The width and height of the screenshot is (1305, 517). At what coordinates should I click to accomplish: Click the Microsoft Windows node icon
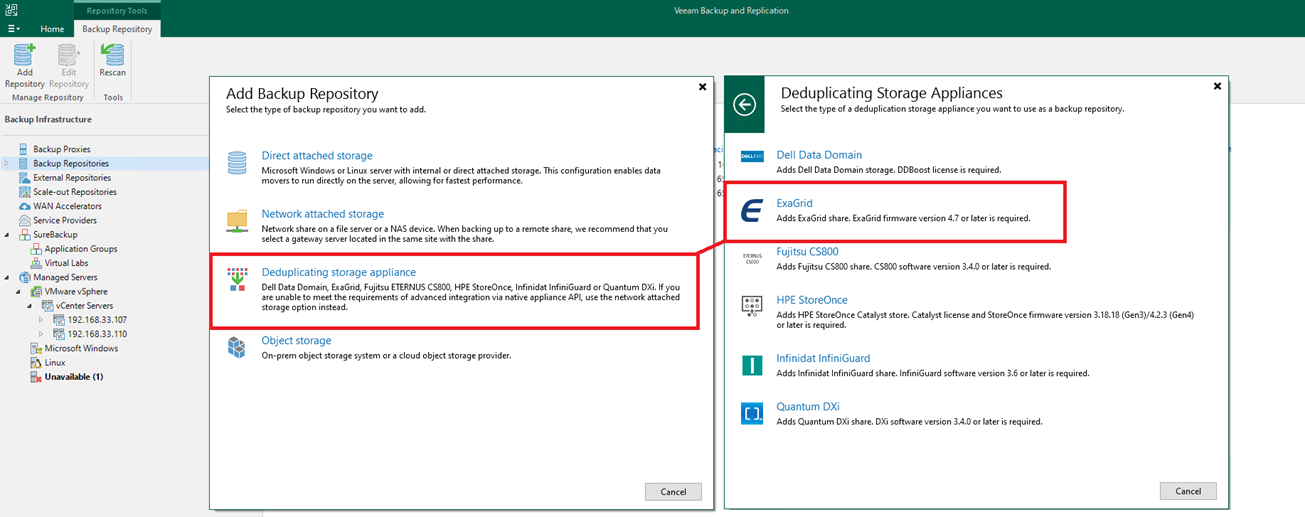(x=36, y=349)
